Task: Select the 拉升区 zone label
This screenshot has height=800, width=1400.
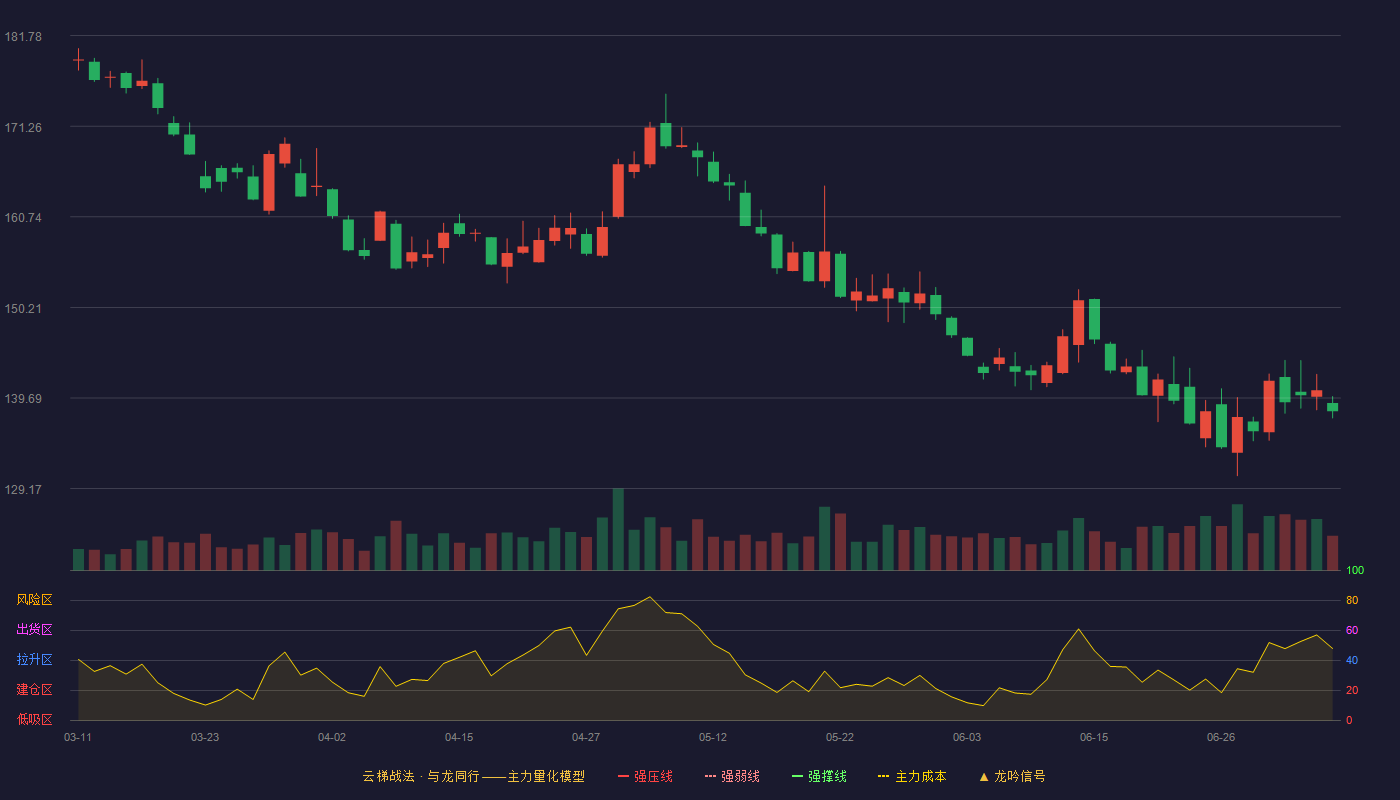Action: click(x=34, y=660)
